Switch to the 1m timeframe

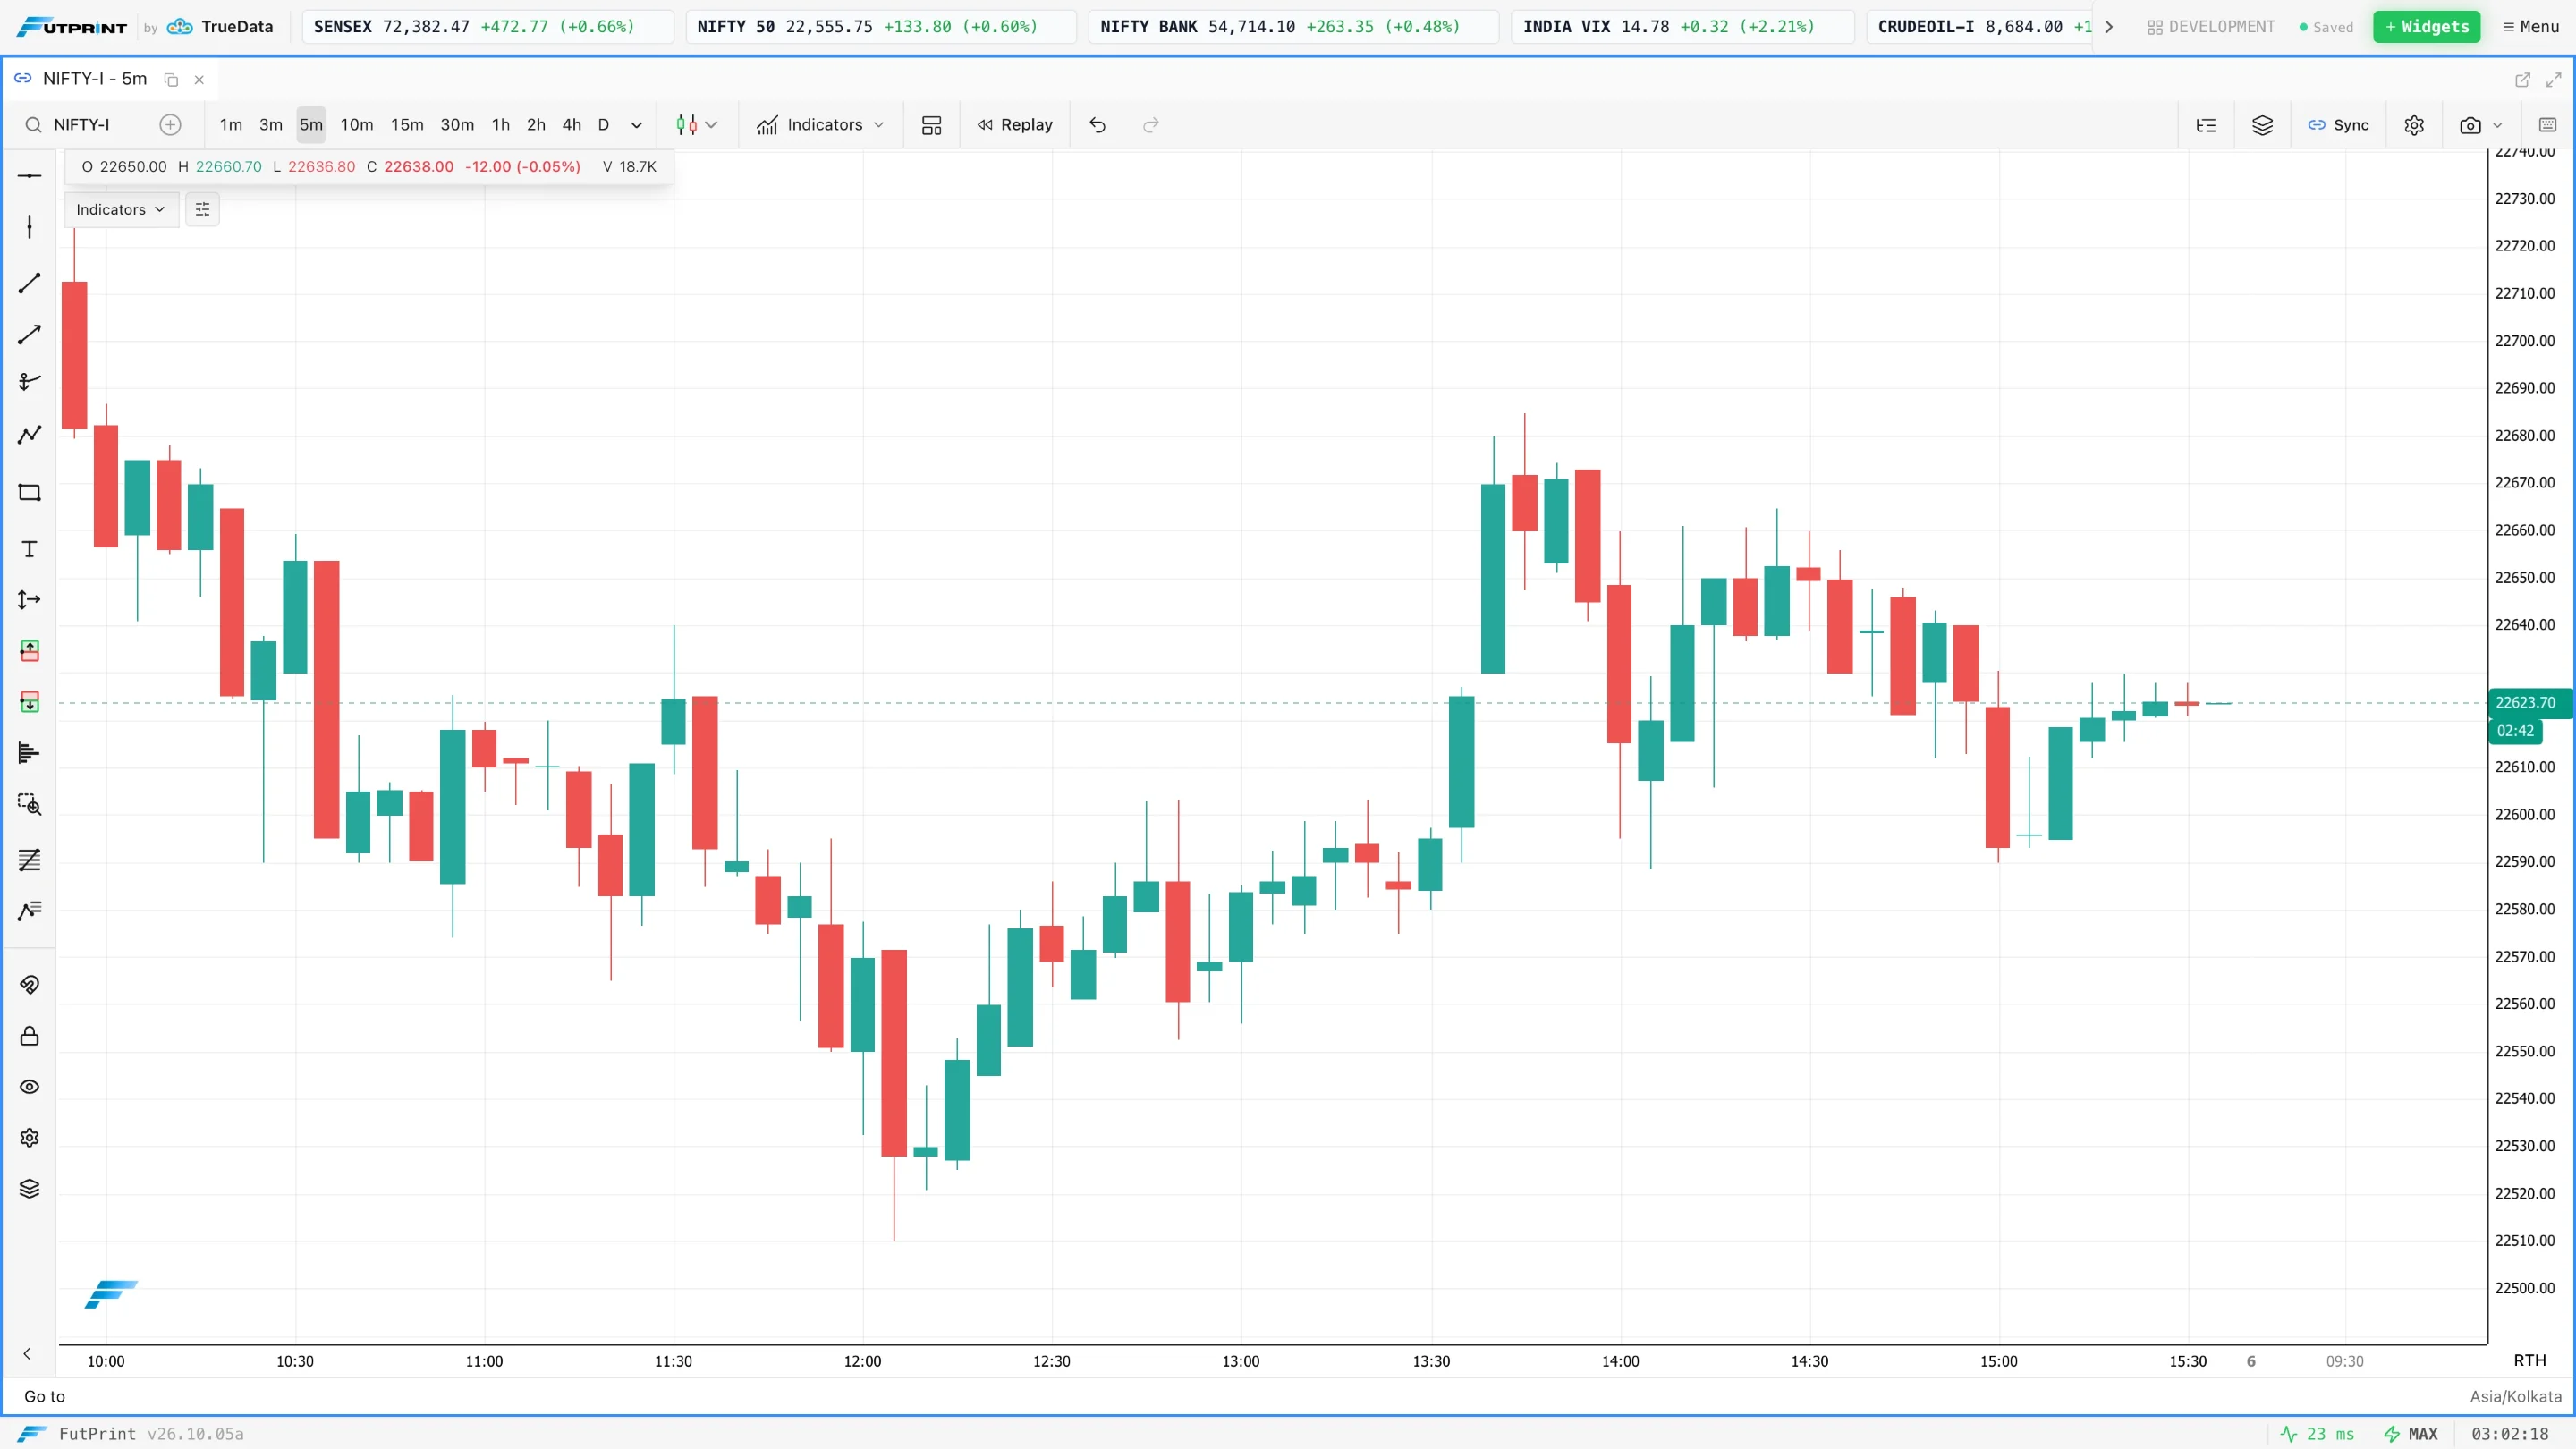tap(231, 125)
